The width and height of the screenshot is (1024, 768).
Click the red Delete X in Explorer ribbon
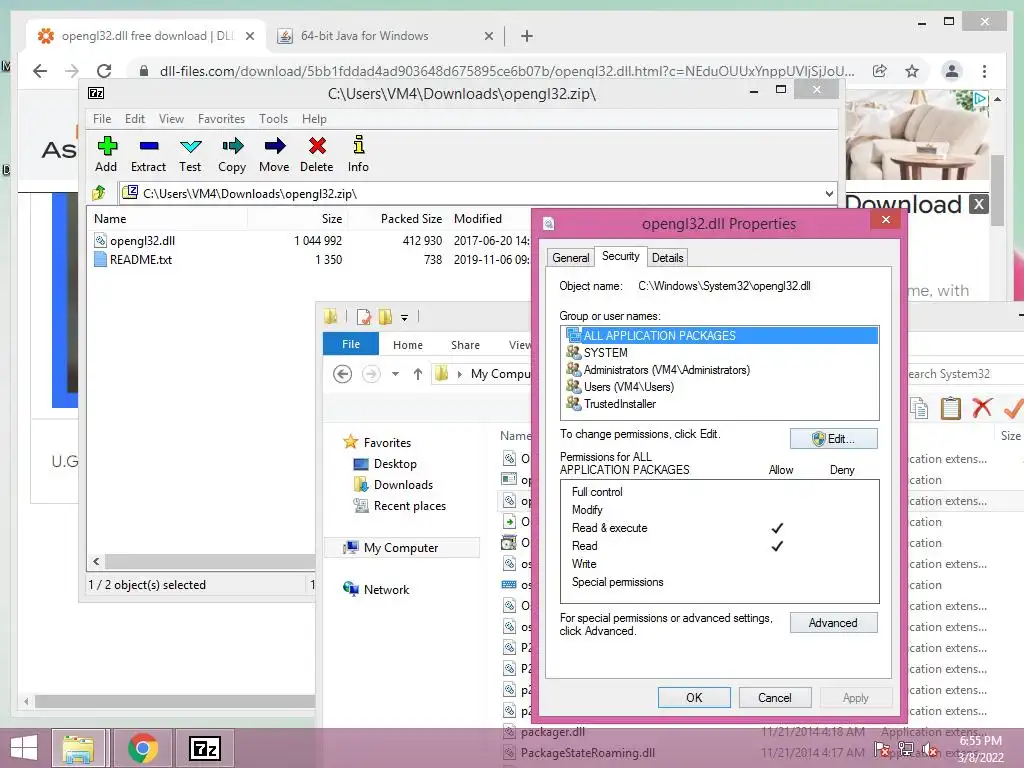click(x=982, y=408)
